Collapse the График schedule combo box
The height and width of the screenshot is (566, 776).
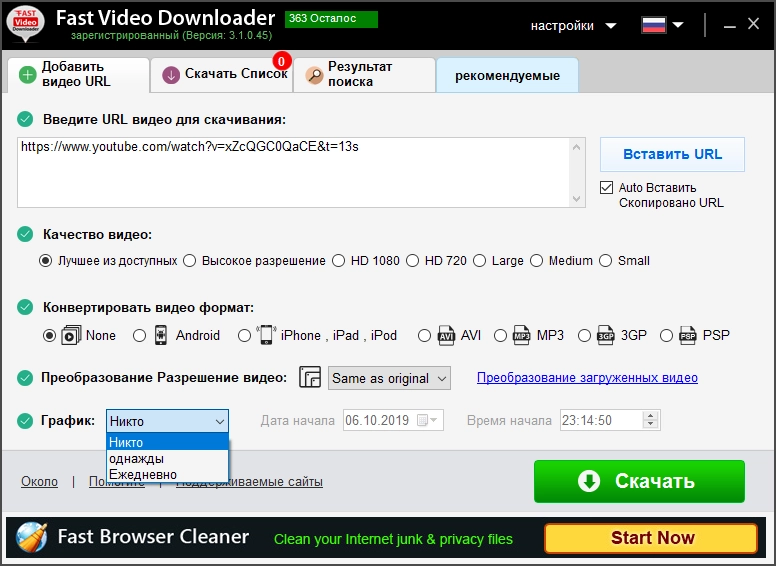pyautogui.click(x=167, y=421)
